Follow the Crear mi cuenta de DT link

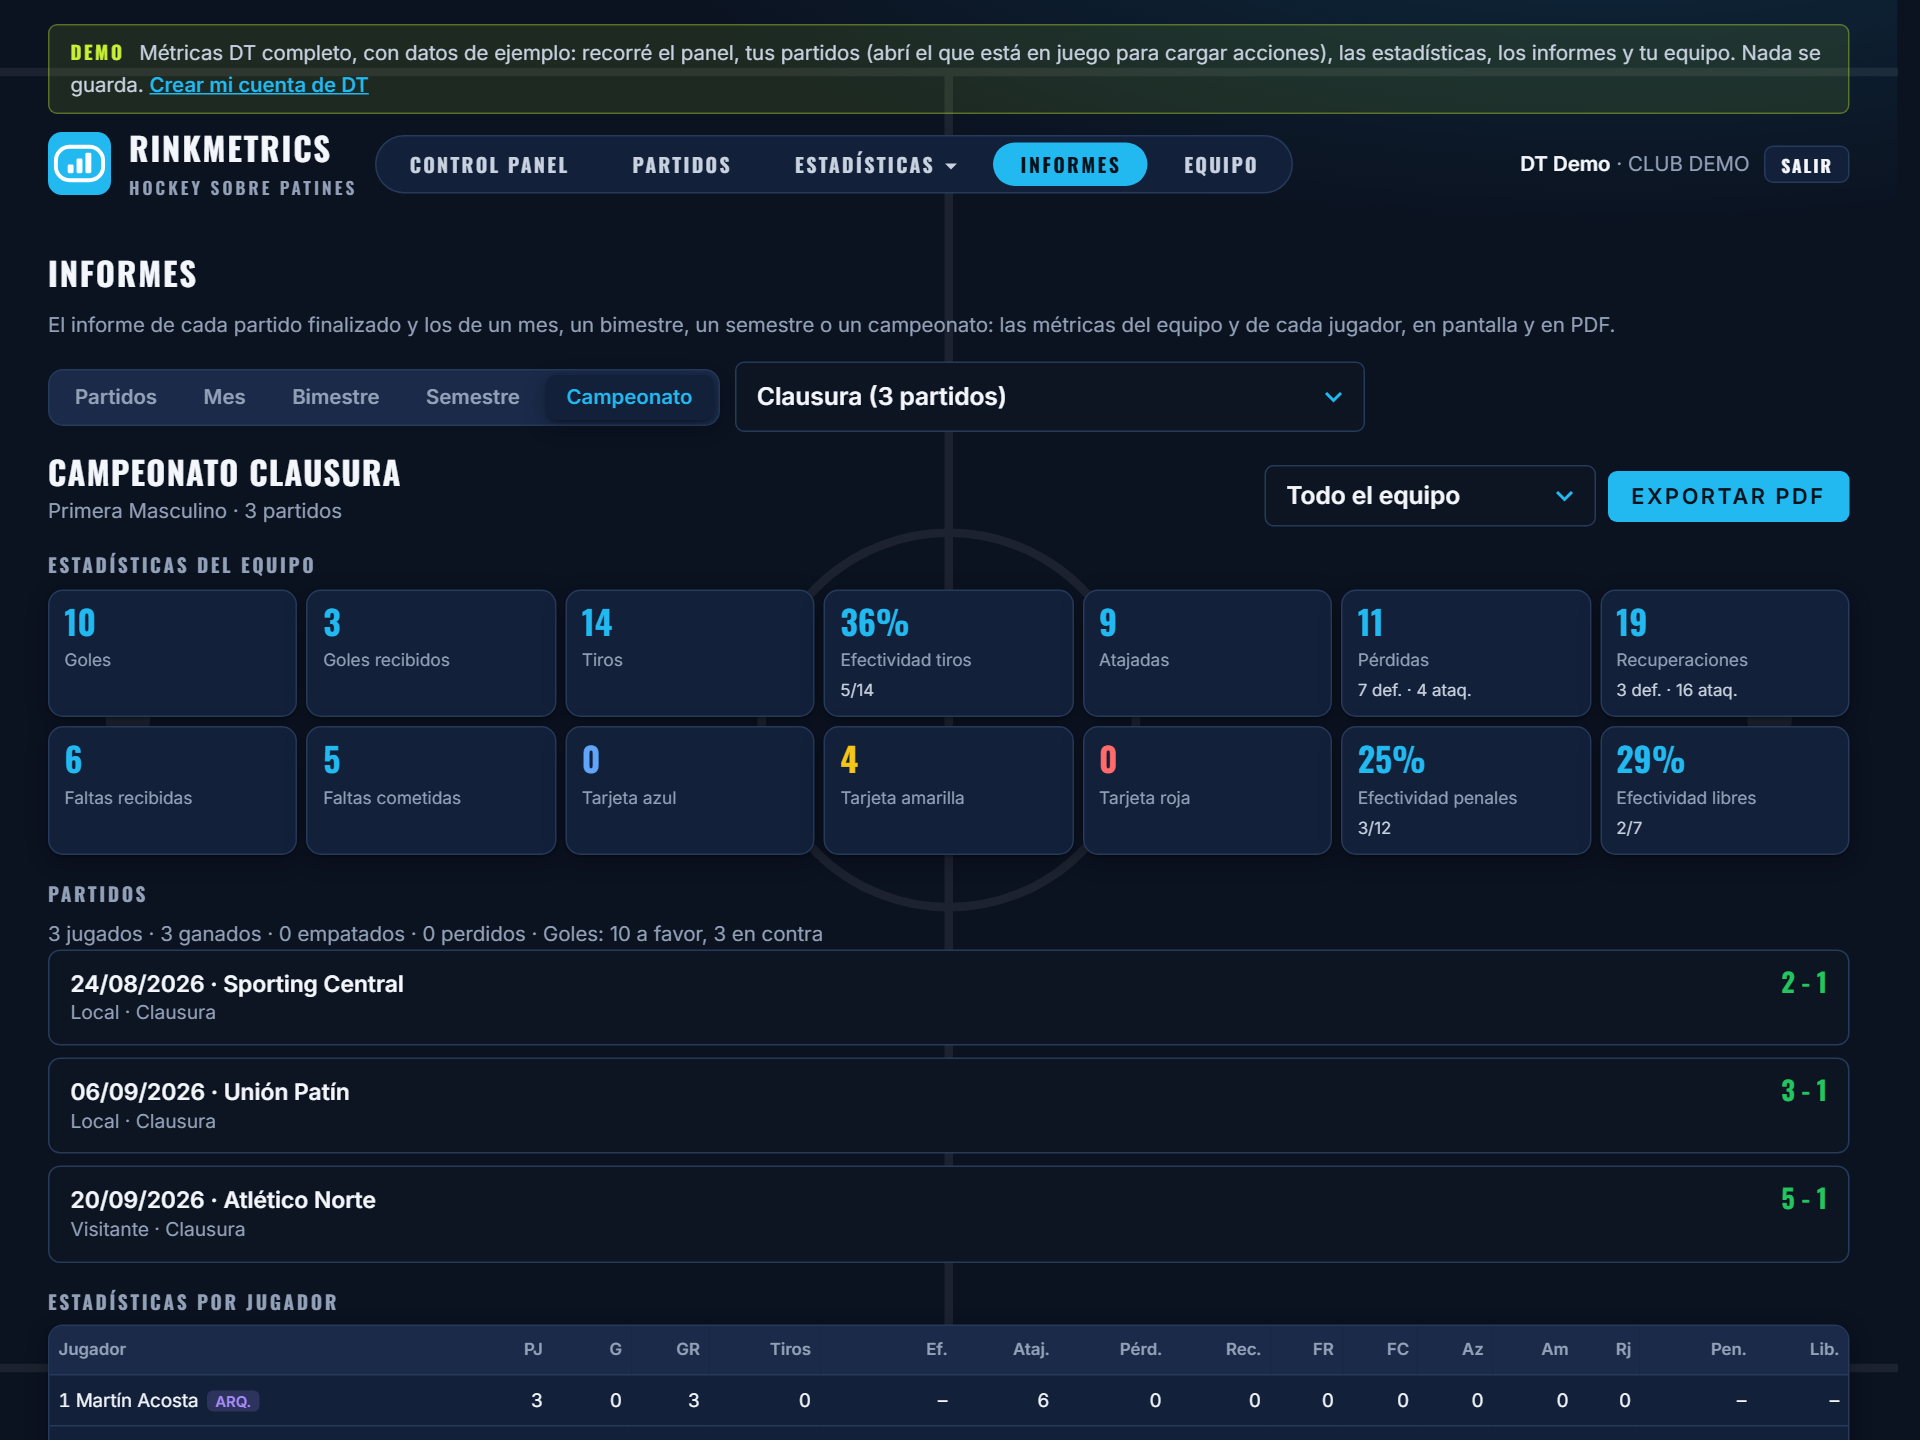click(x=259, y=85)
